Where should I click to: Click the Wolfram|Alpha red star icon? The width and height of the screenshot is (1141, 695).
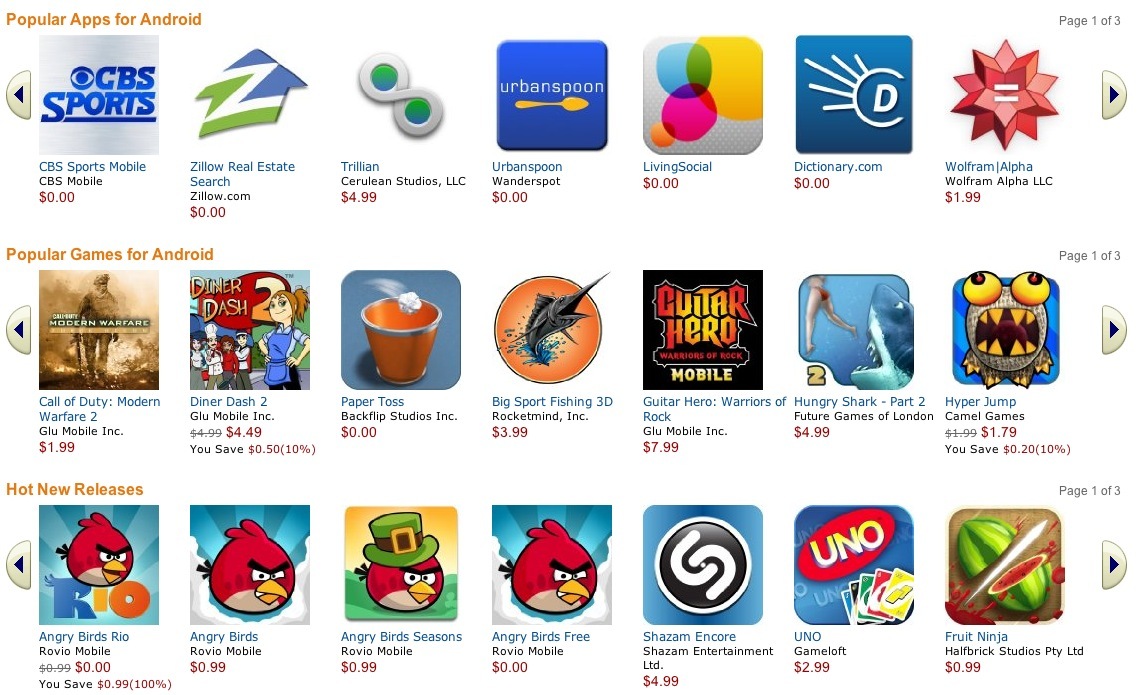[1005, 95]
